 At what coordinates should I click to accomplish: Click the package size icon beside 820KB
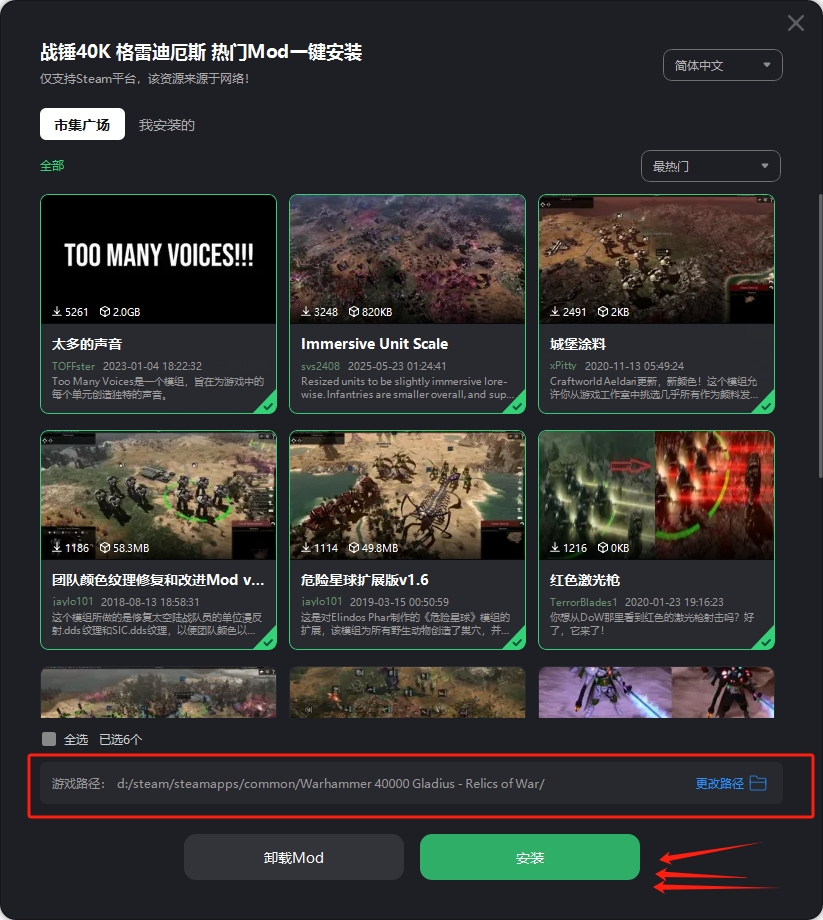pos(354,312)
